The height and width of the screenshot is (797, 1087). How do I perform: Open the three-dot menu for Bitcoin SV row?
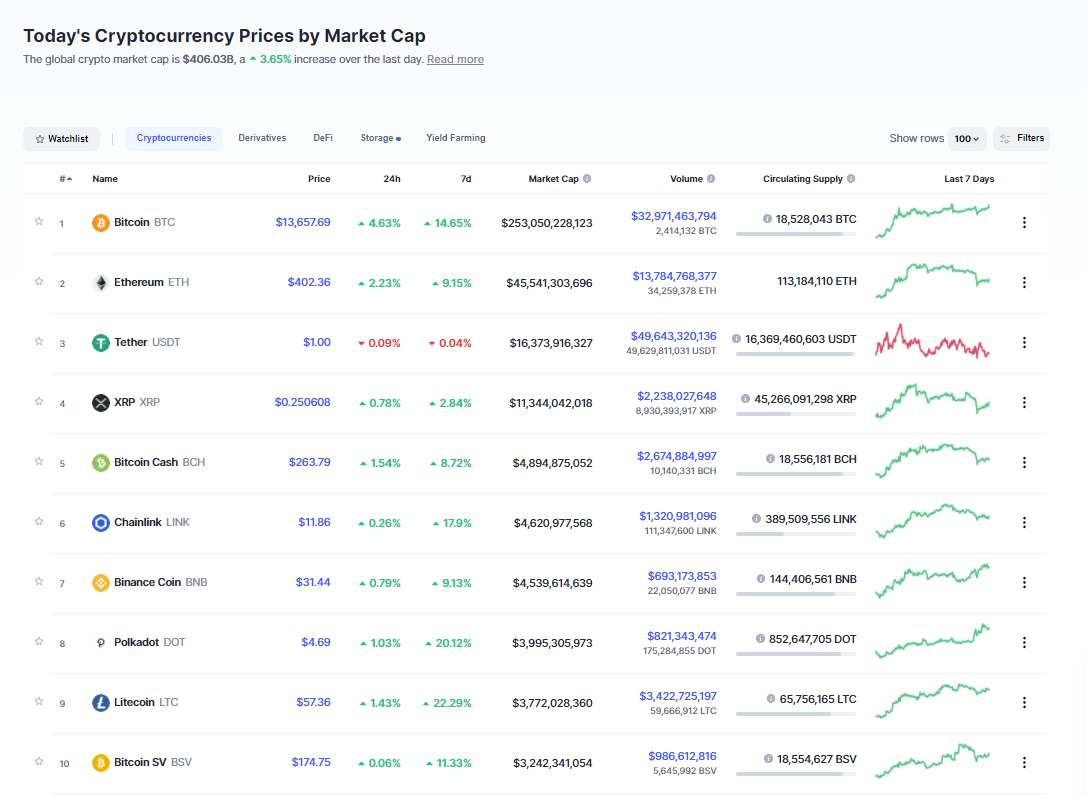point(1024,762)
